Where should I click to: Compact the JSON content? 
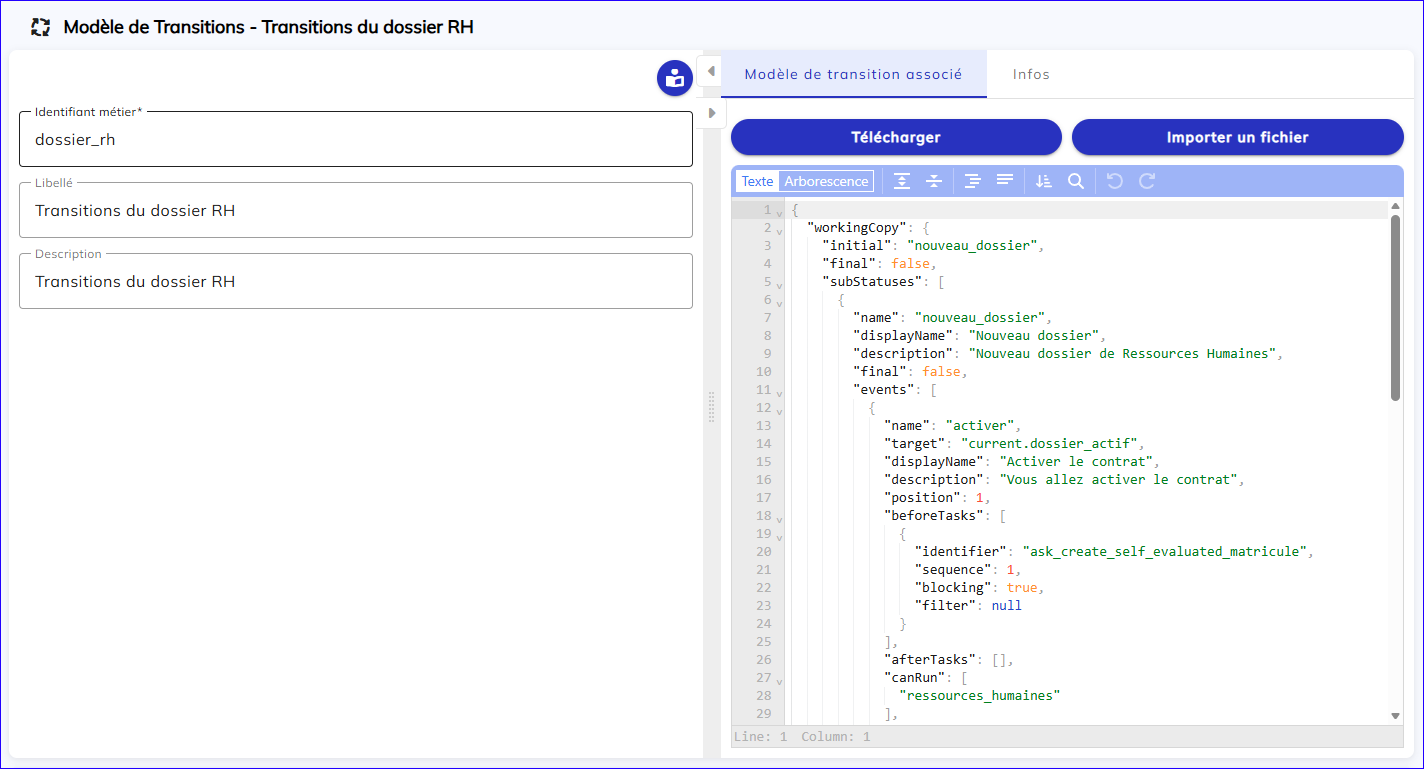1004,181
